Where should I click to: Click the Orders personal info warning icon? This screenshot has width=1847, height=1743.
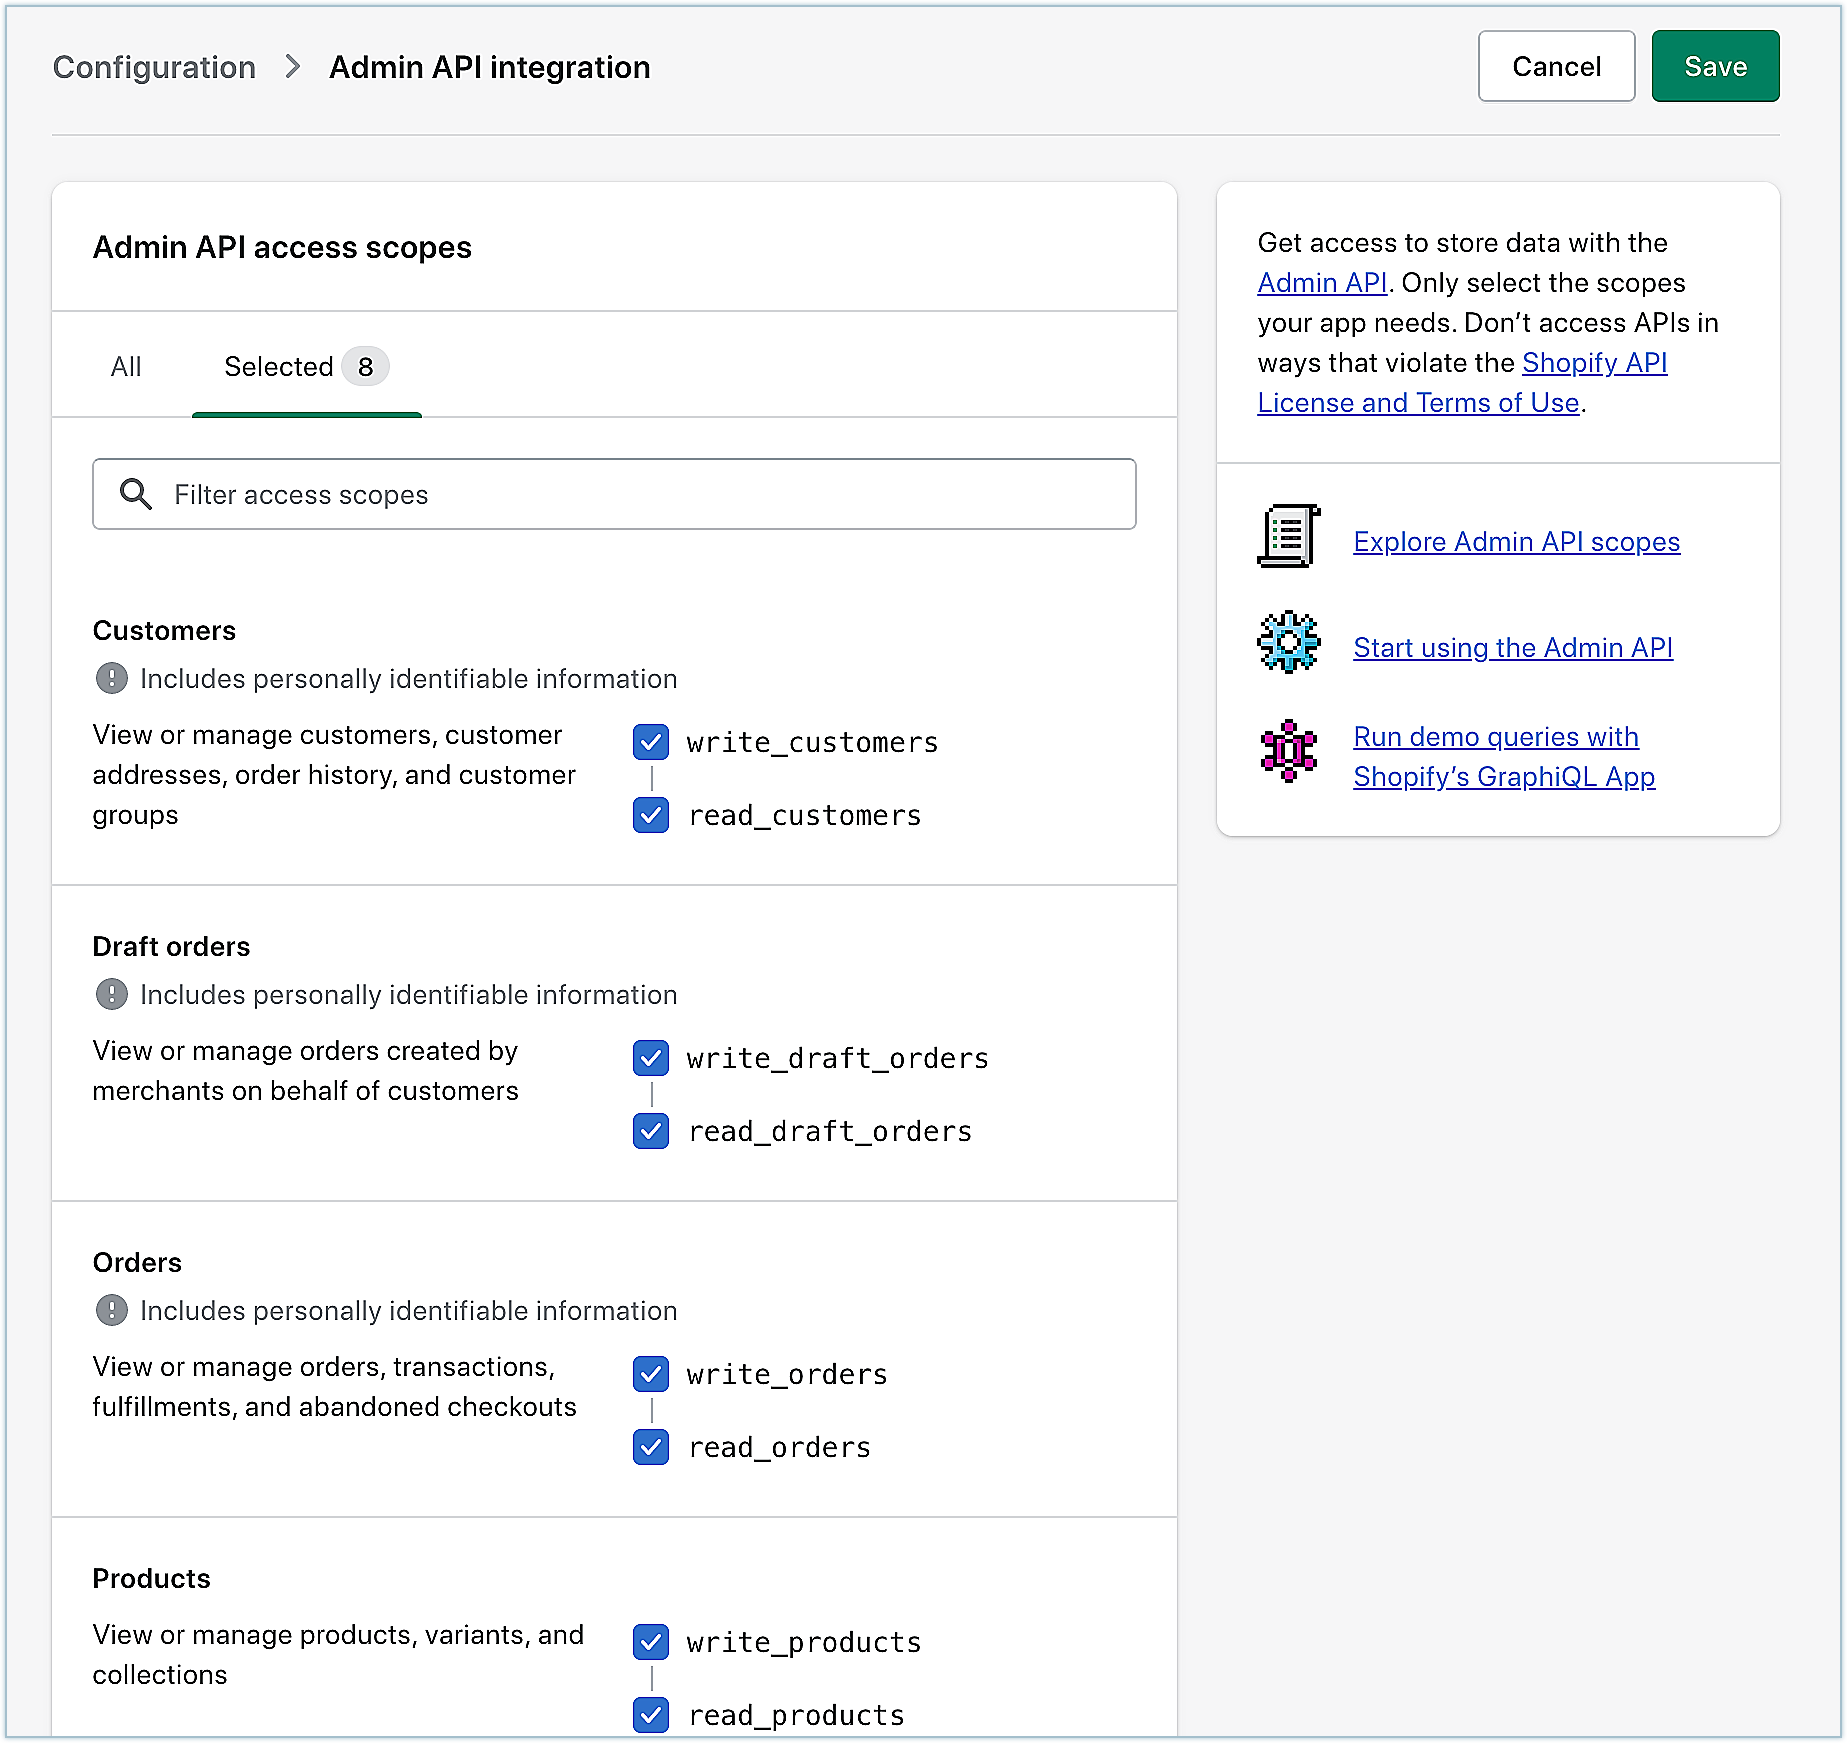tap(111, 1311)
